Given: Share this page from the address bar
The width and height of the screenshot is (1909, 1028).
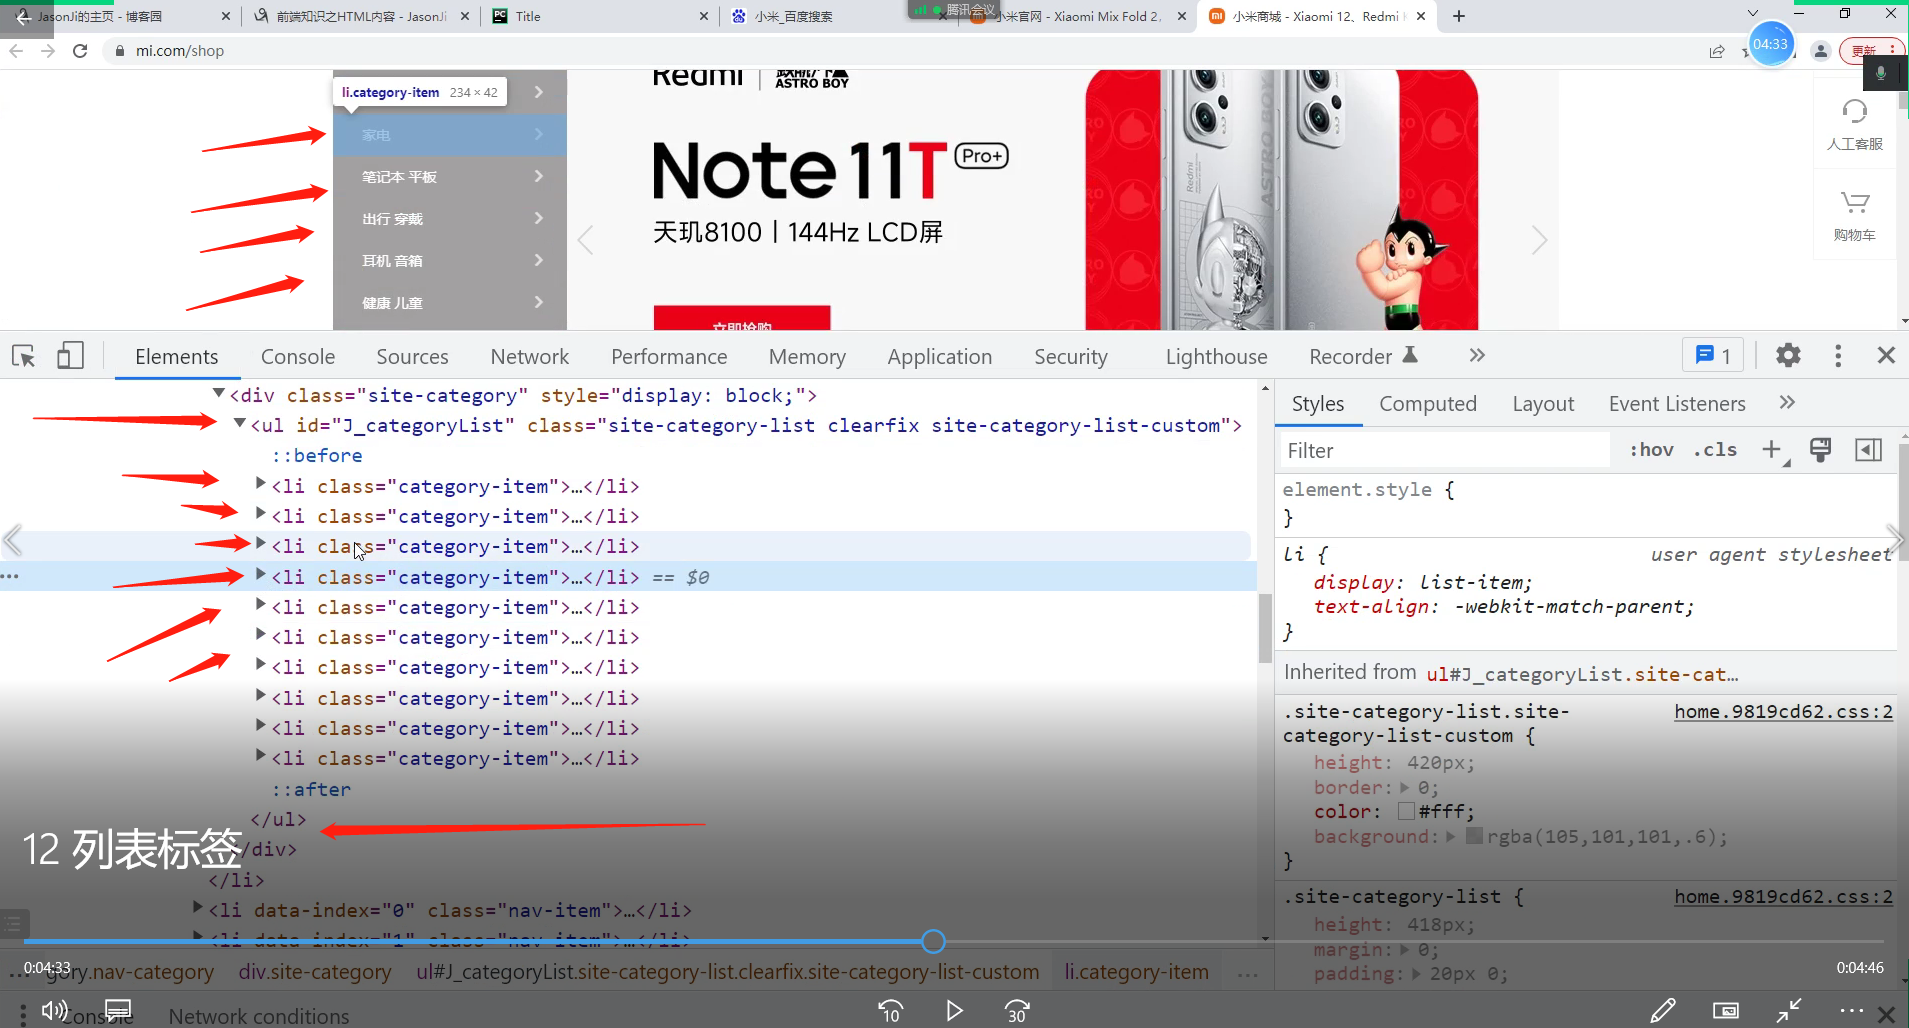Looking at the screenshot, I should click(1717, 51).
